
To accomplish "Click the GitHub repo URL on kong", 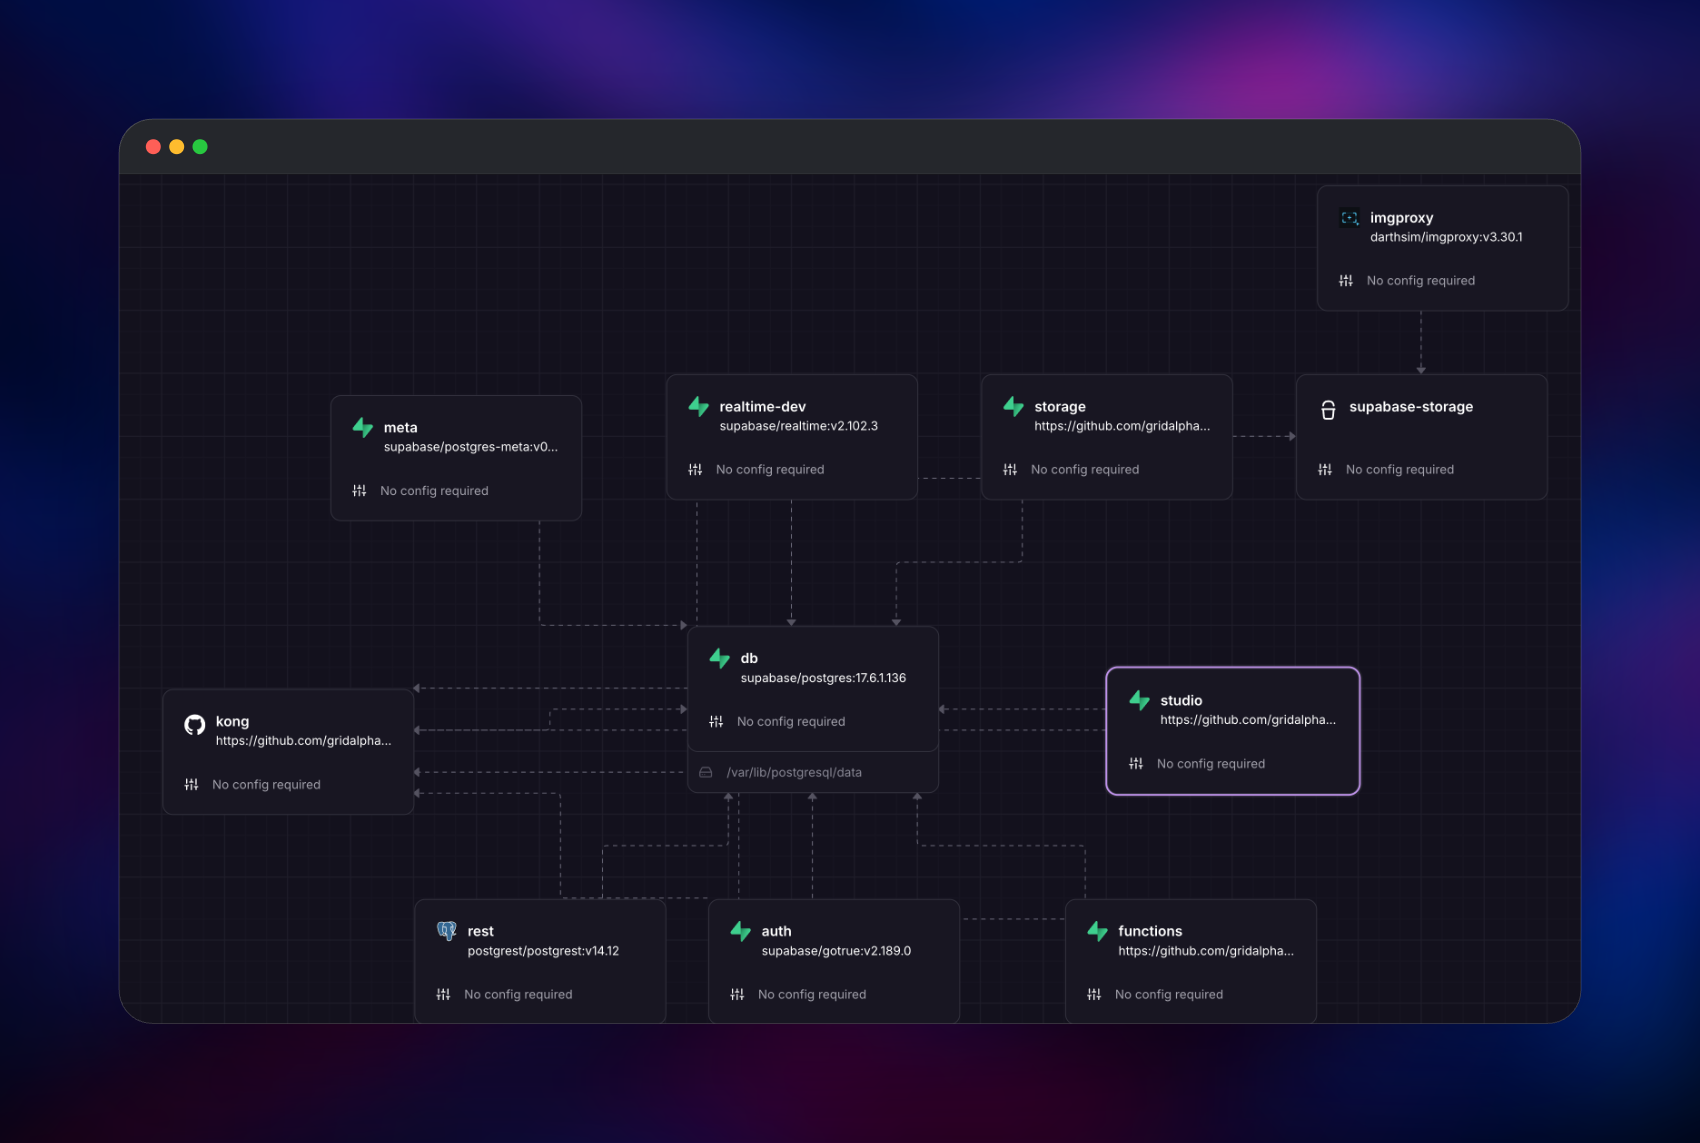I will [303, 742].
